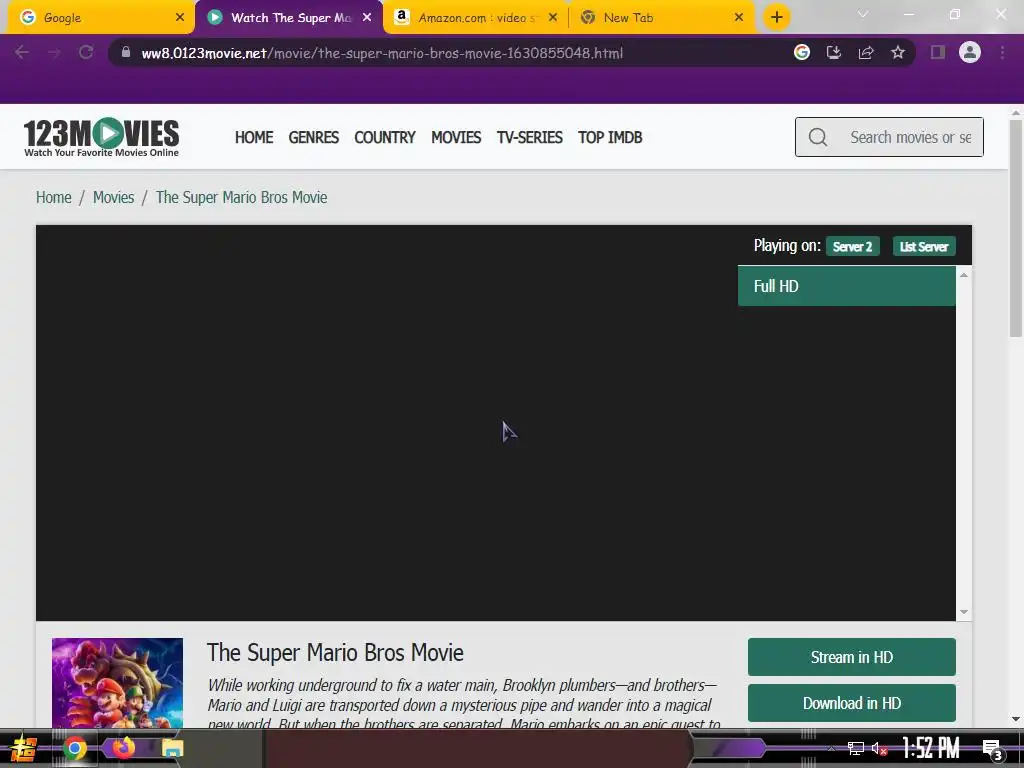Viewport: 1024px width, 768px height.
Task: Switch to the Google tab
Action: [x=98, y=18]
